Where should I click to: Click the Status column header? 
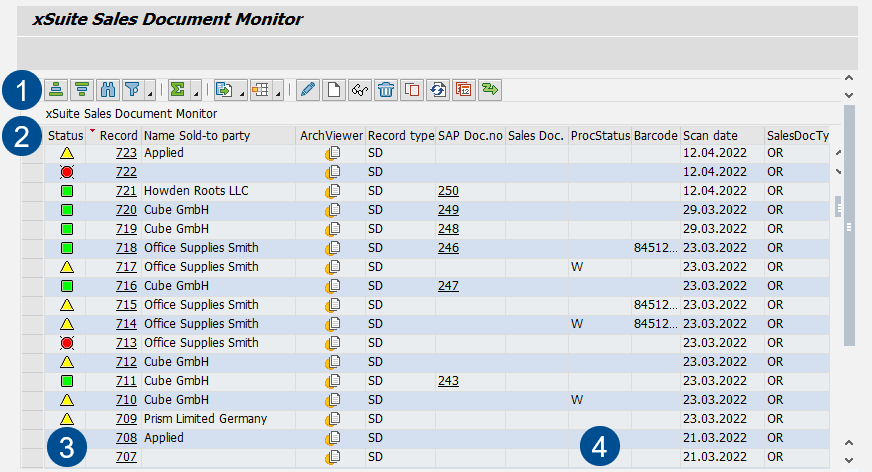coord(65,136)
